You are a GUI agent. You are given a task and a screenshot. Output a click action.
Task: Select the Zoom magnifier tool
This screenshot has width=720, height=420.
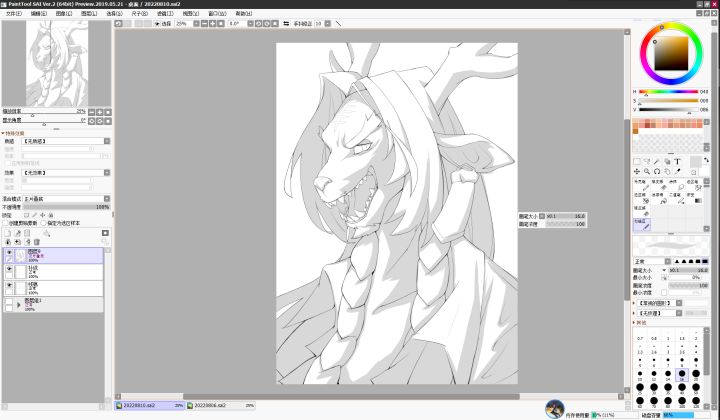click(x=647, y=172)
